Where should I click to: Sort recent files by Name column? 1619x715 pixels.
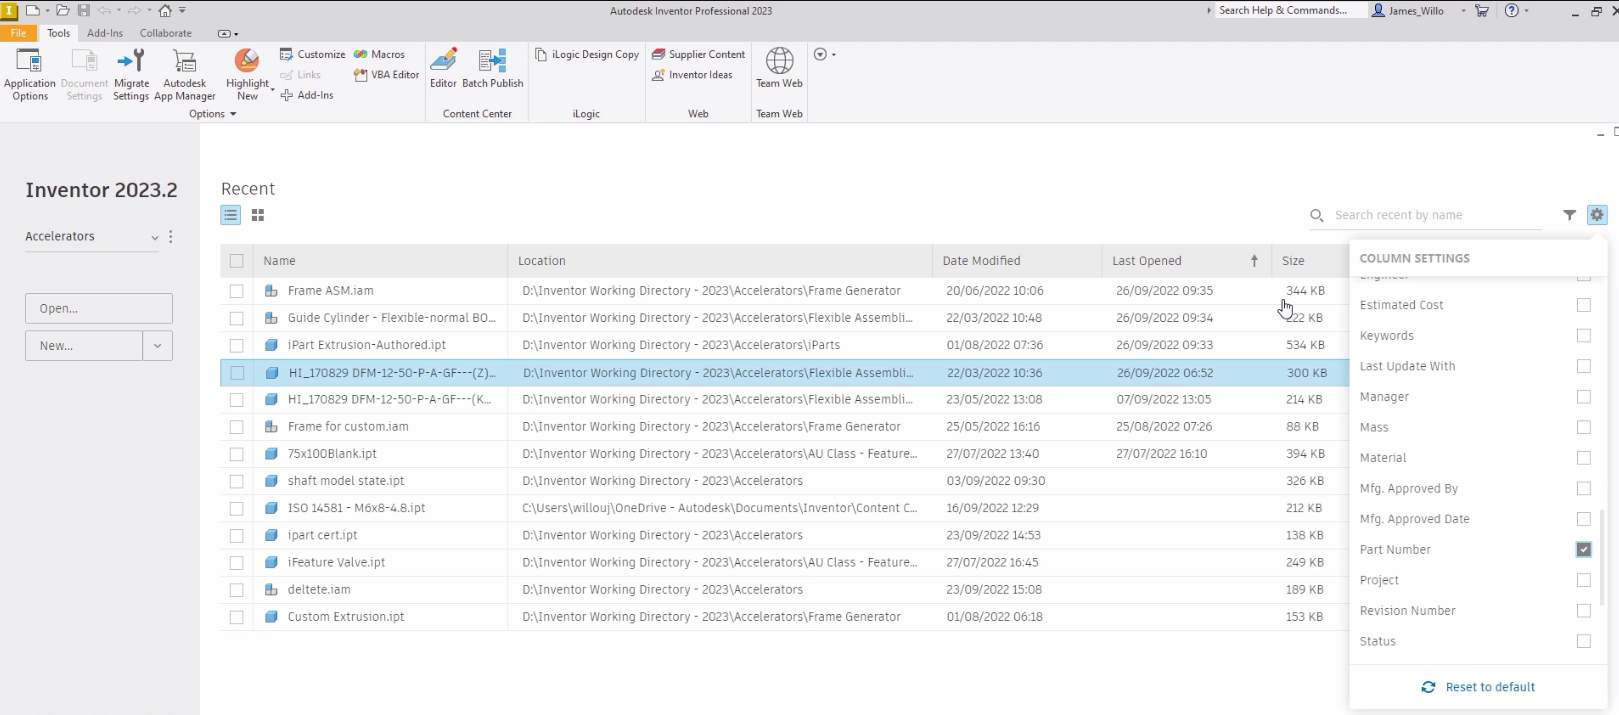(x=380, y=261)
